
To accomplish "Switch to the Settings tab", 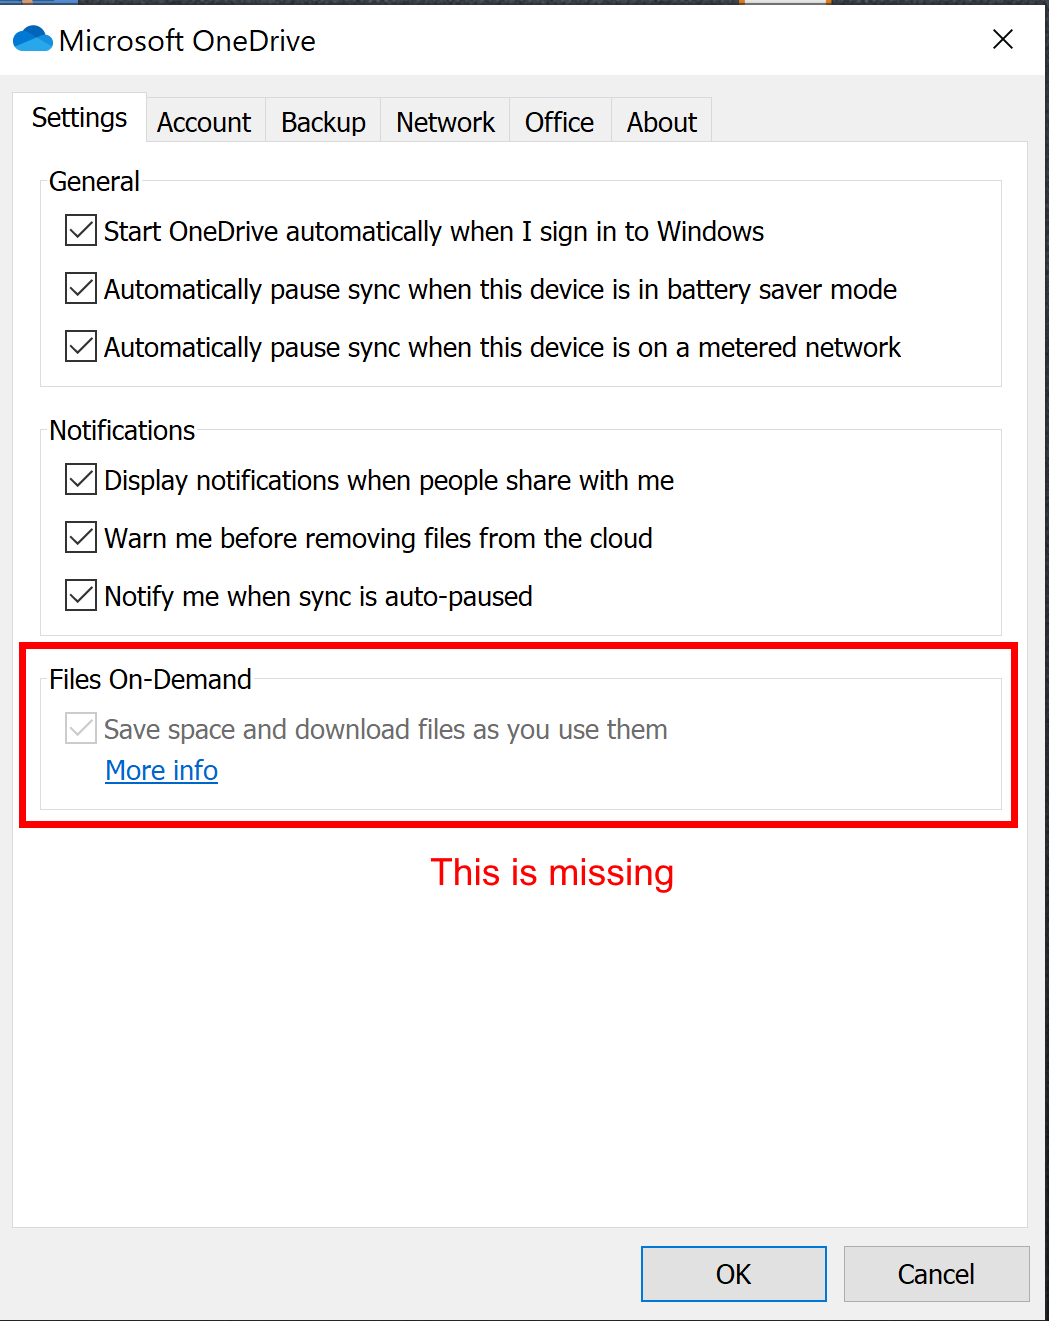I will 80,118.
